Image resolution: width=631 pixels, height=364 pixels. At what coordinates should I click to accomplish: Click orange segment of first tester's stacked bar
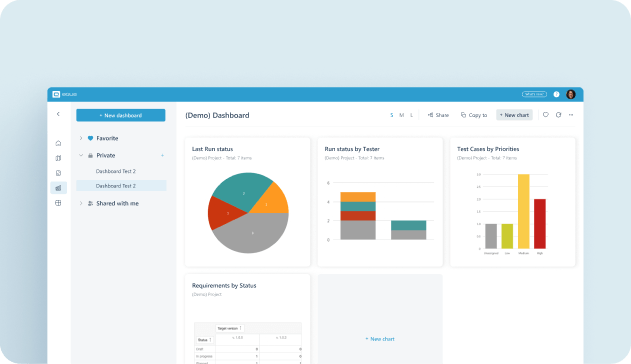[358, 197]
